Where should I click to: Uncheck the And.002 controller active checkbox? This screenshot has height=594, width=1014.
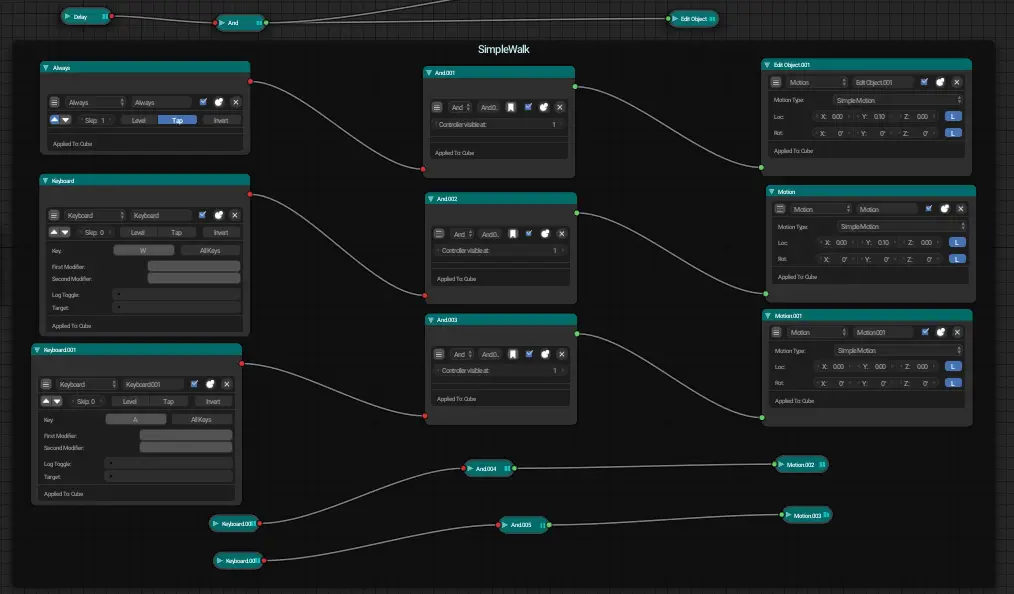coord(528,233)
